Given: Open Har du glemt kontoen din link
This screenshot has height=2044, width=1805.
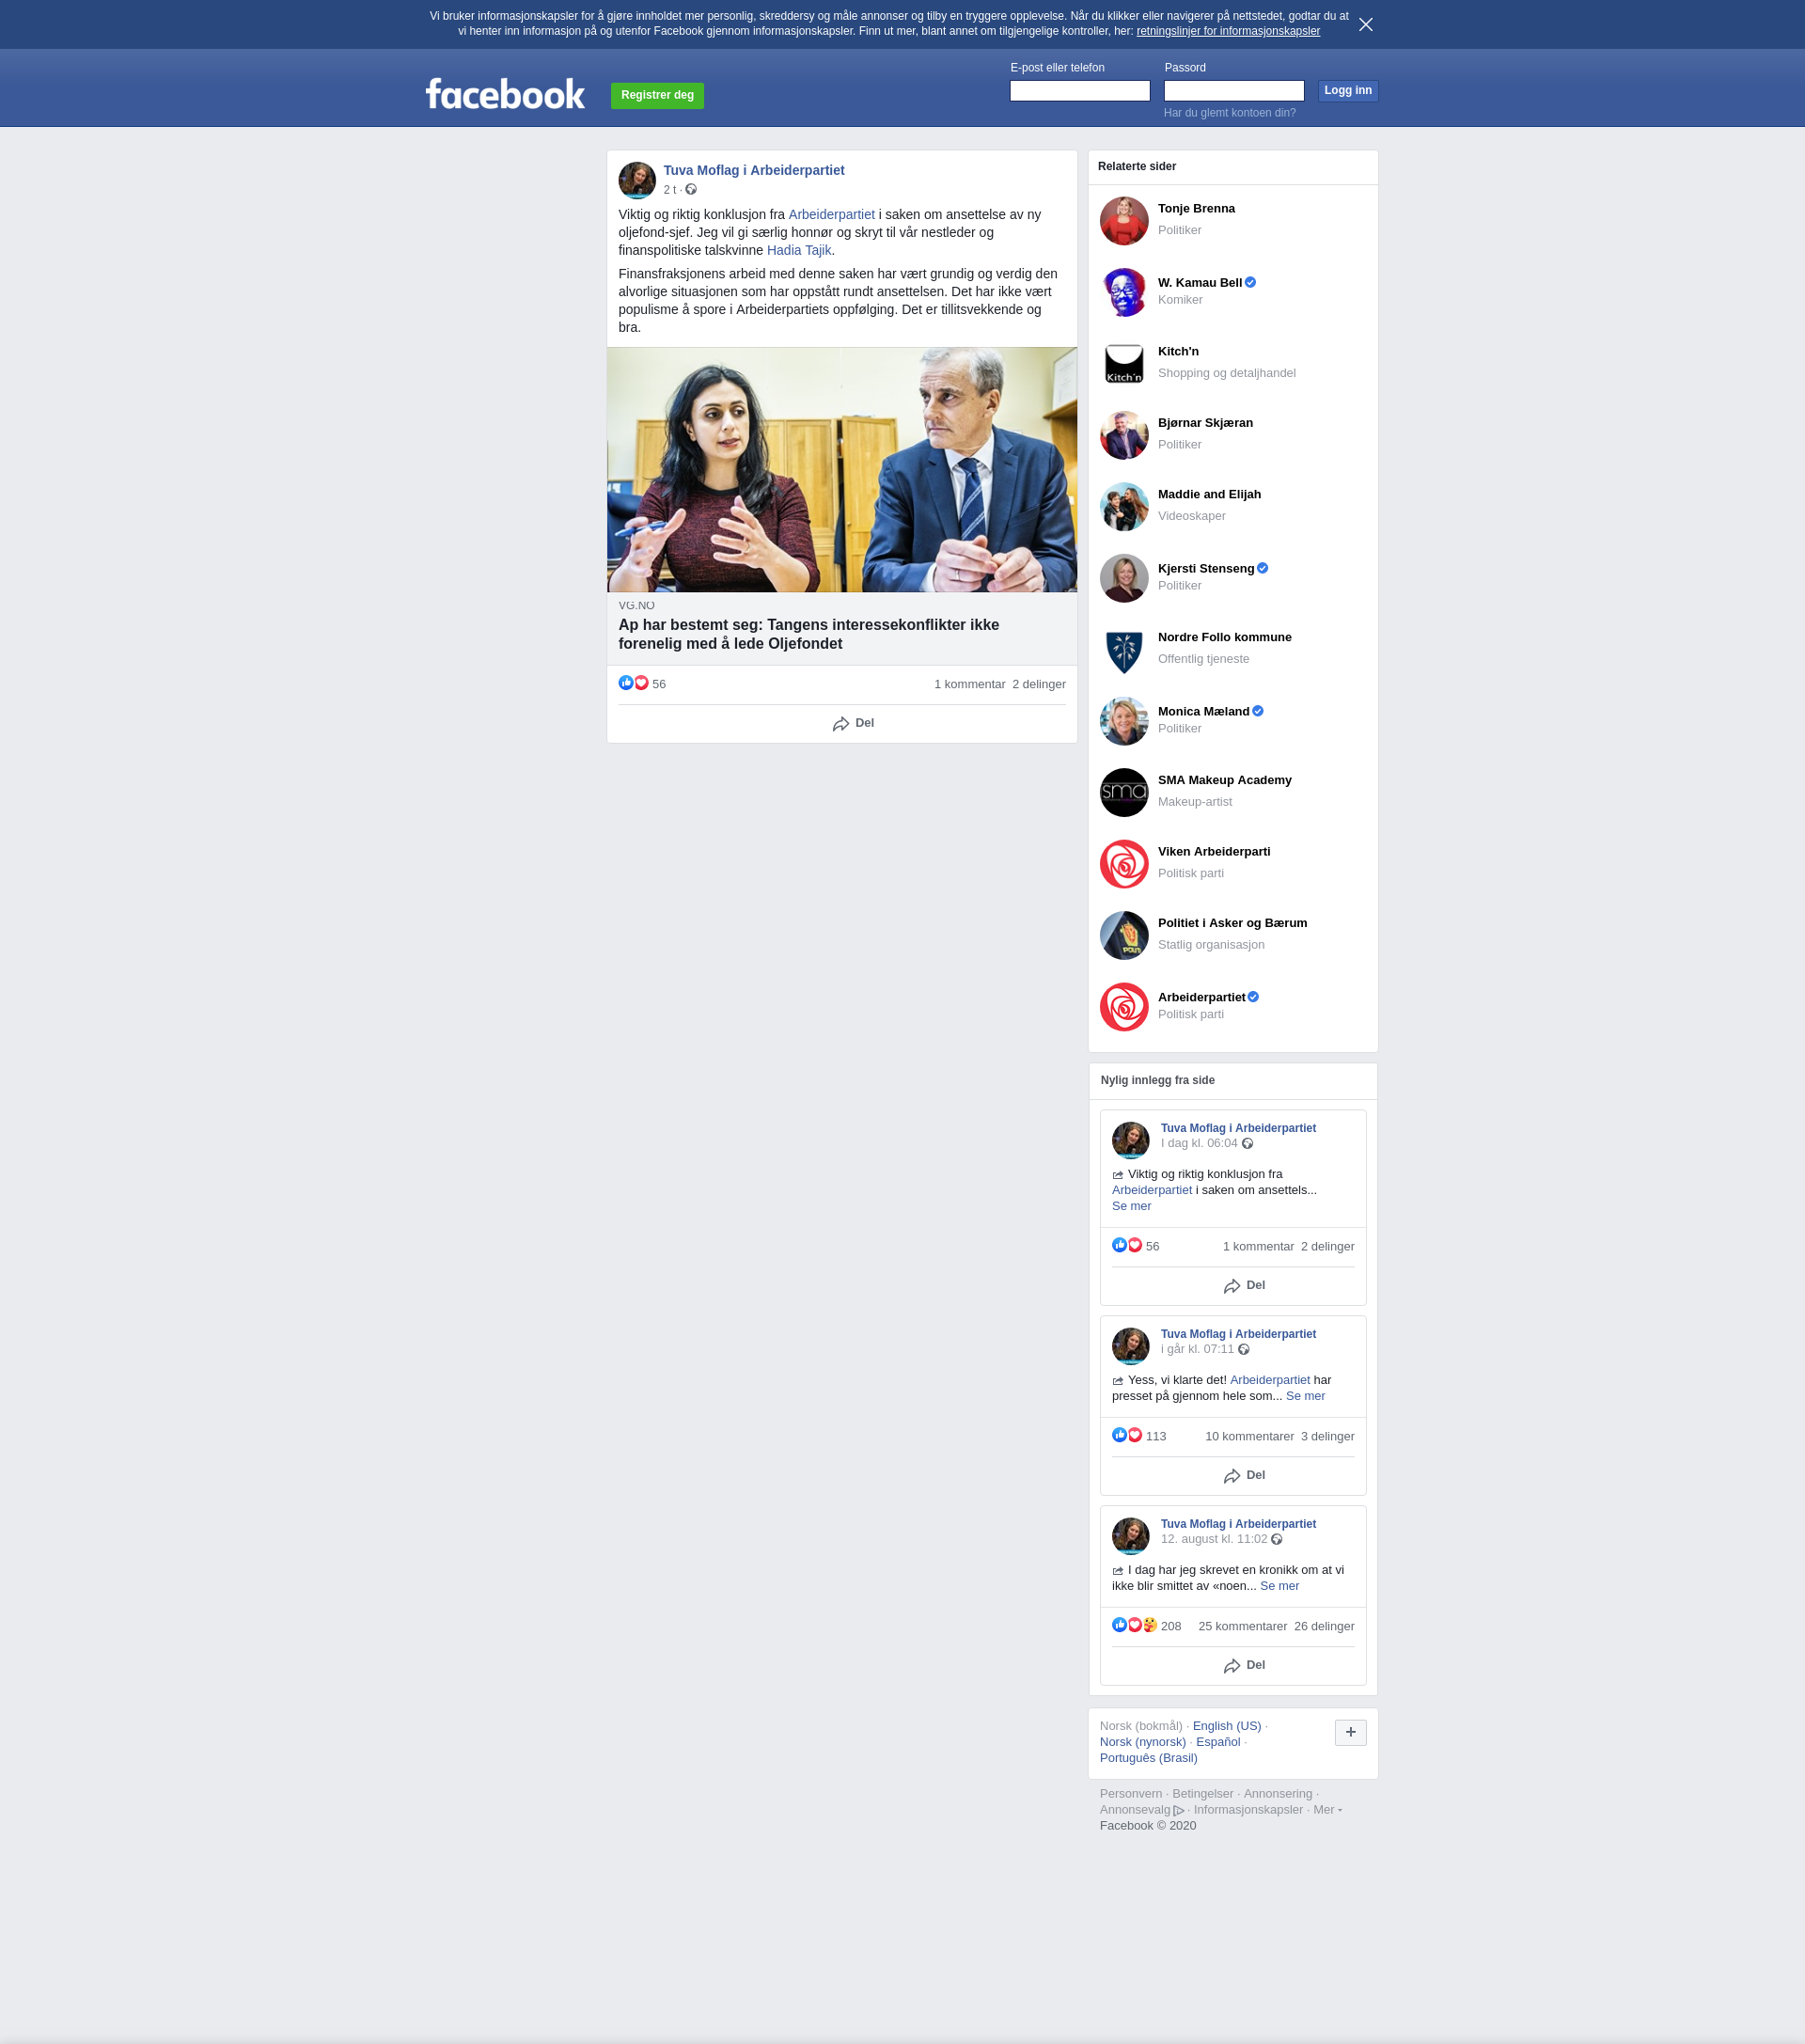Looking at the screenshot, I should [1229, 113].
